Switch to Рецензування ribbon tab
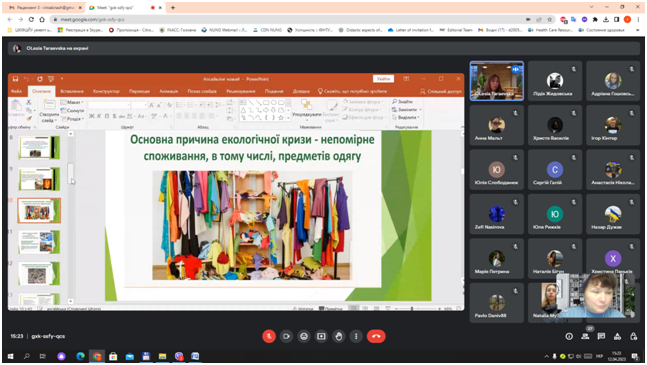This screenshot has height=365, width=647. pos(241,91)
